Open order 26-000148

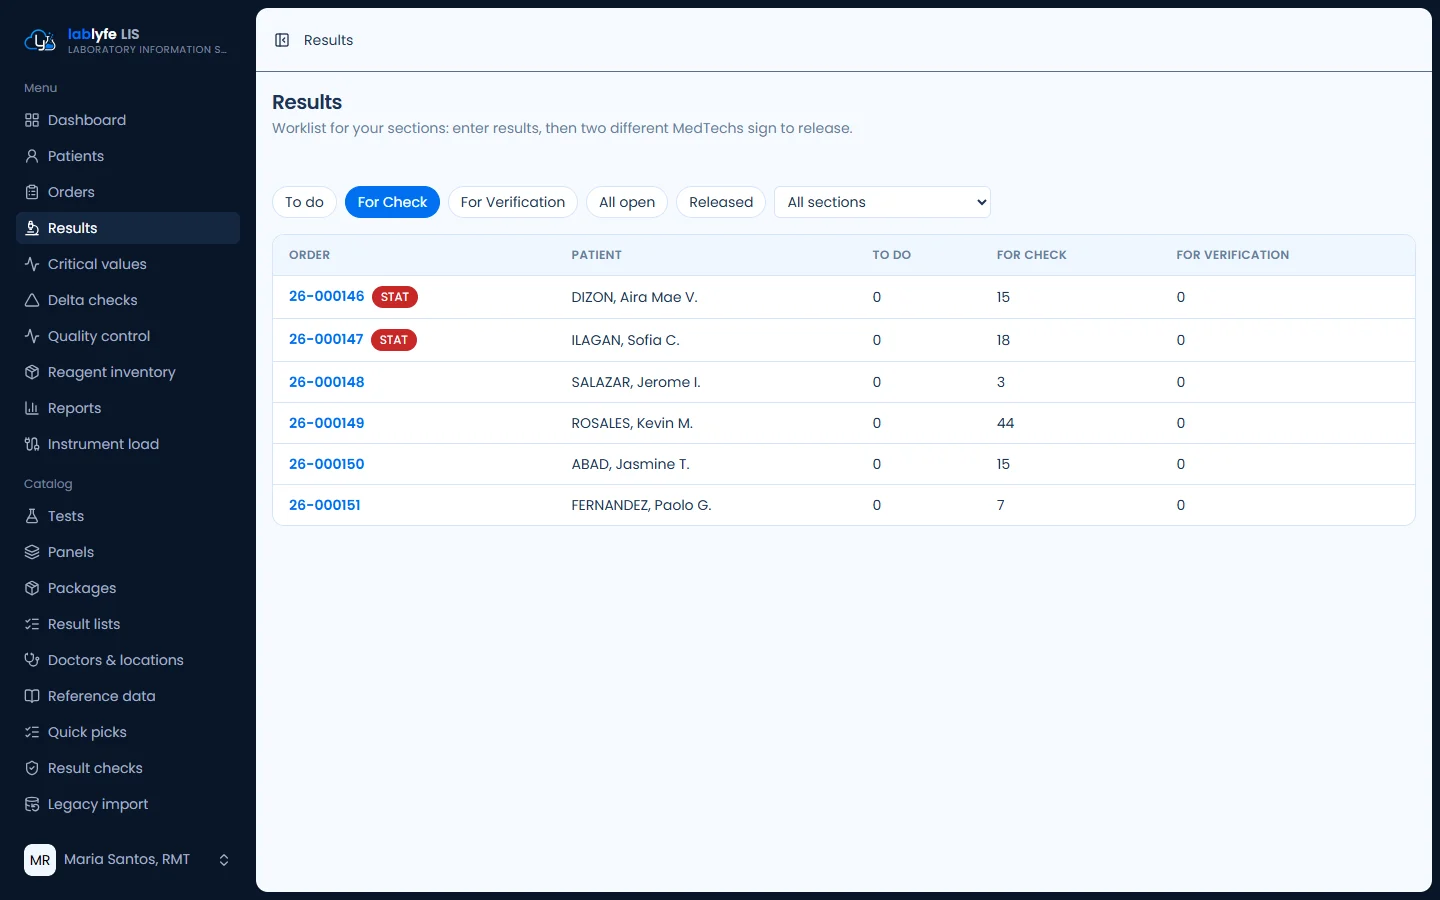(x=326, y=382)
